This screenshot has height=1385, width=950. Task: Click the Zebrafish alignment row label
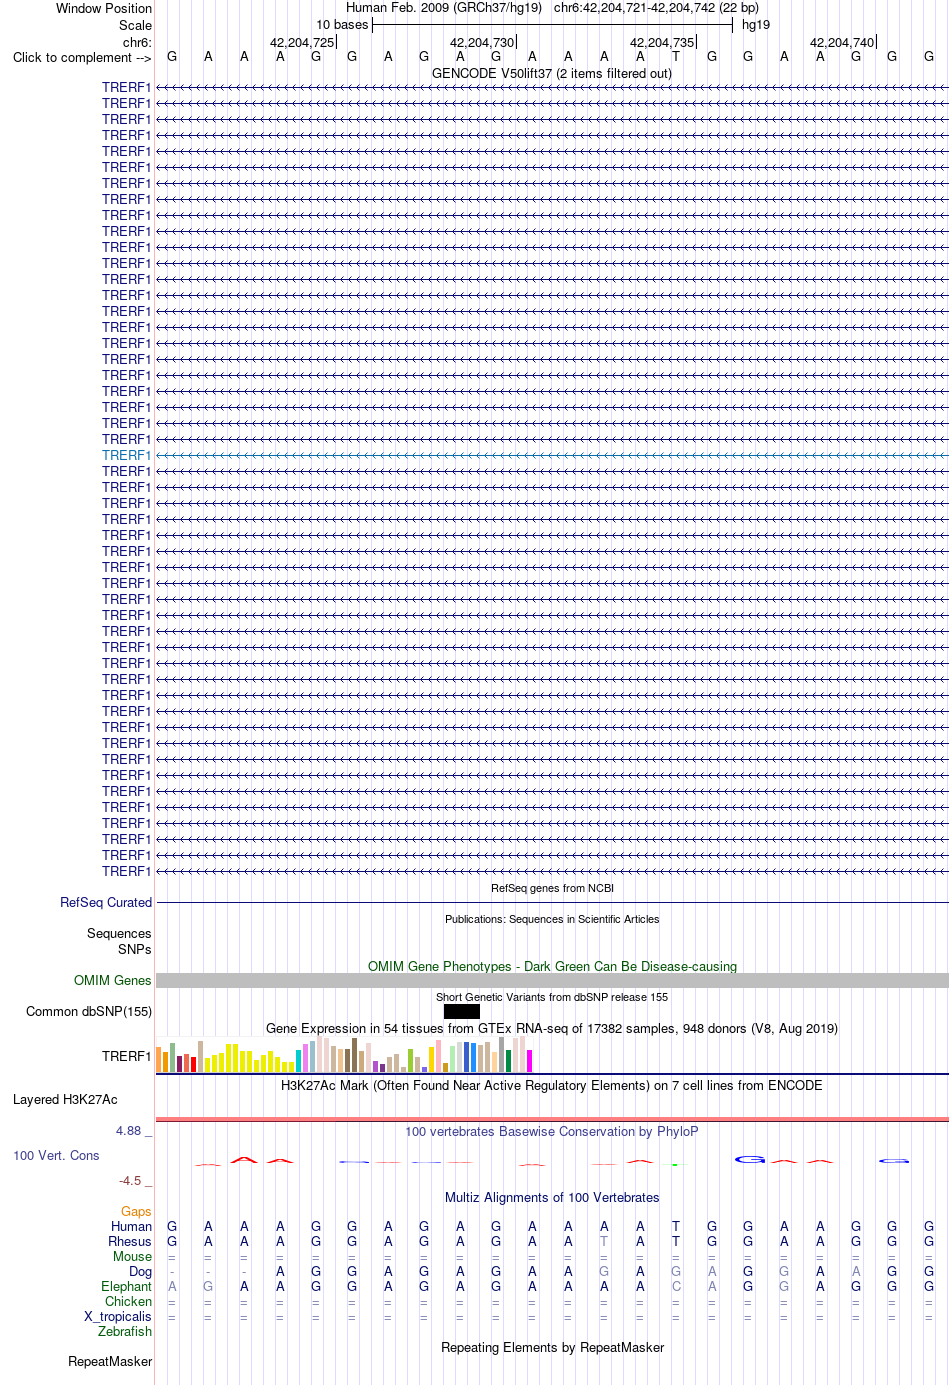125,1332
